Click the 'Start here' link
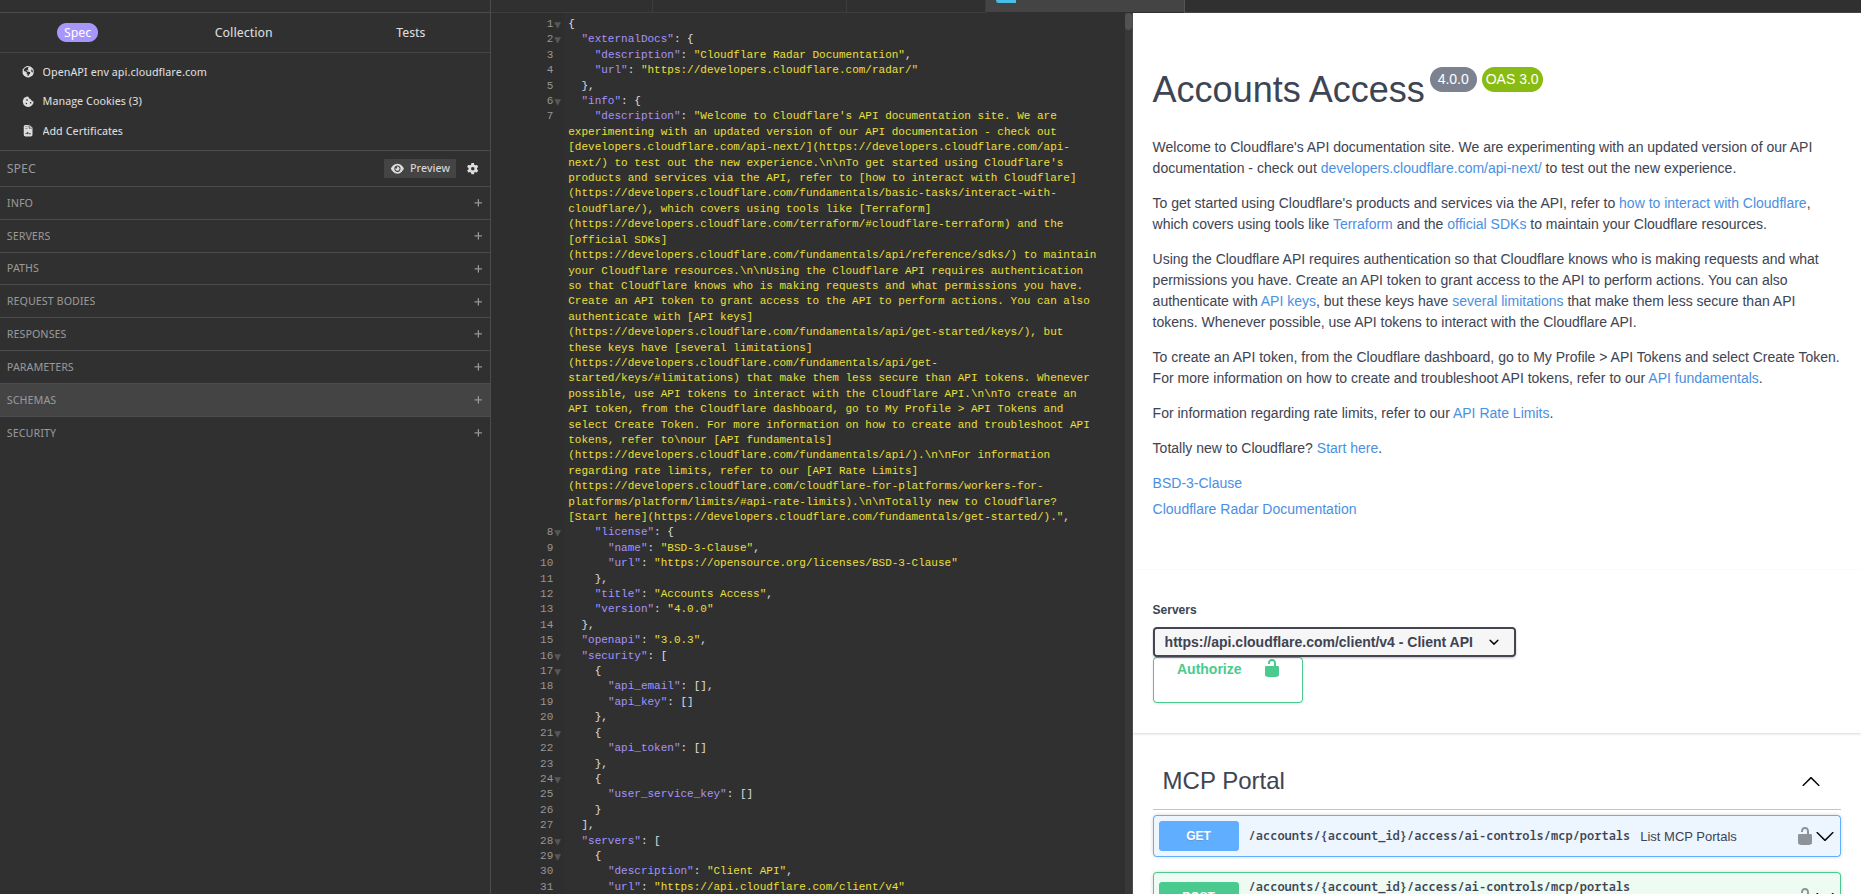 pos(1348,448)
